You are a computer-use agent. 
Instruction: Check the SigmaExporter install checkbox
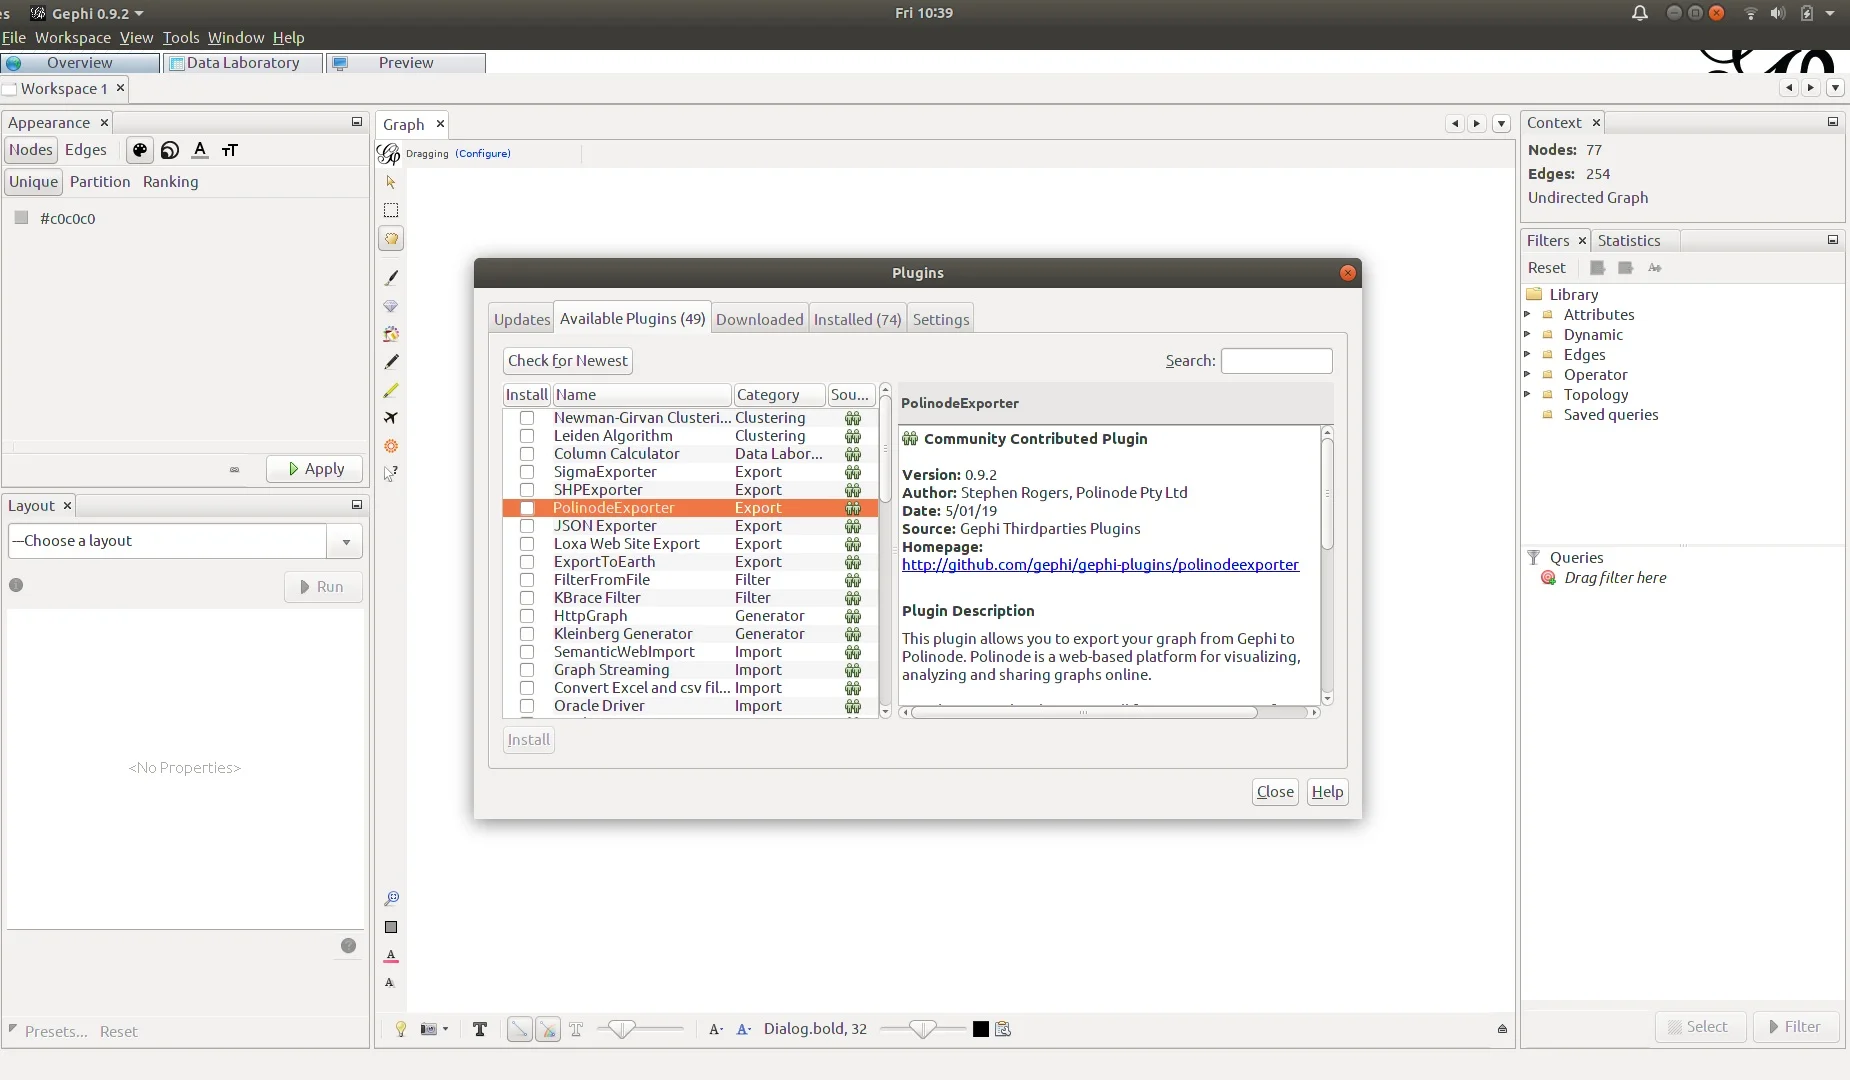click(x=527, y=472)
